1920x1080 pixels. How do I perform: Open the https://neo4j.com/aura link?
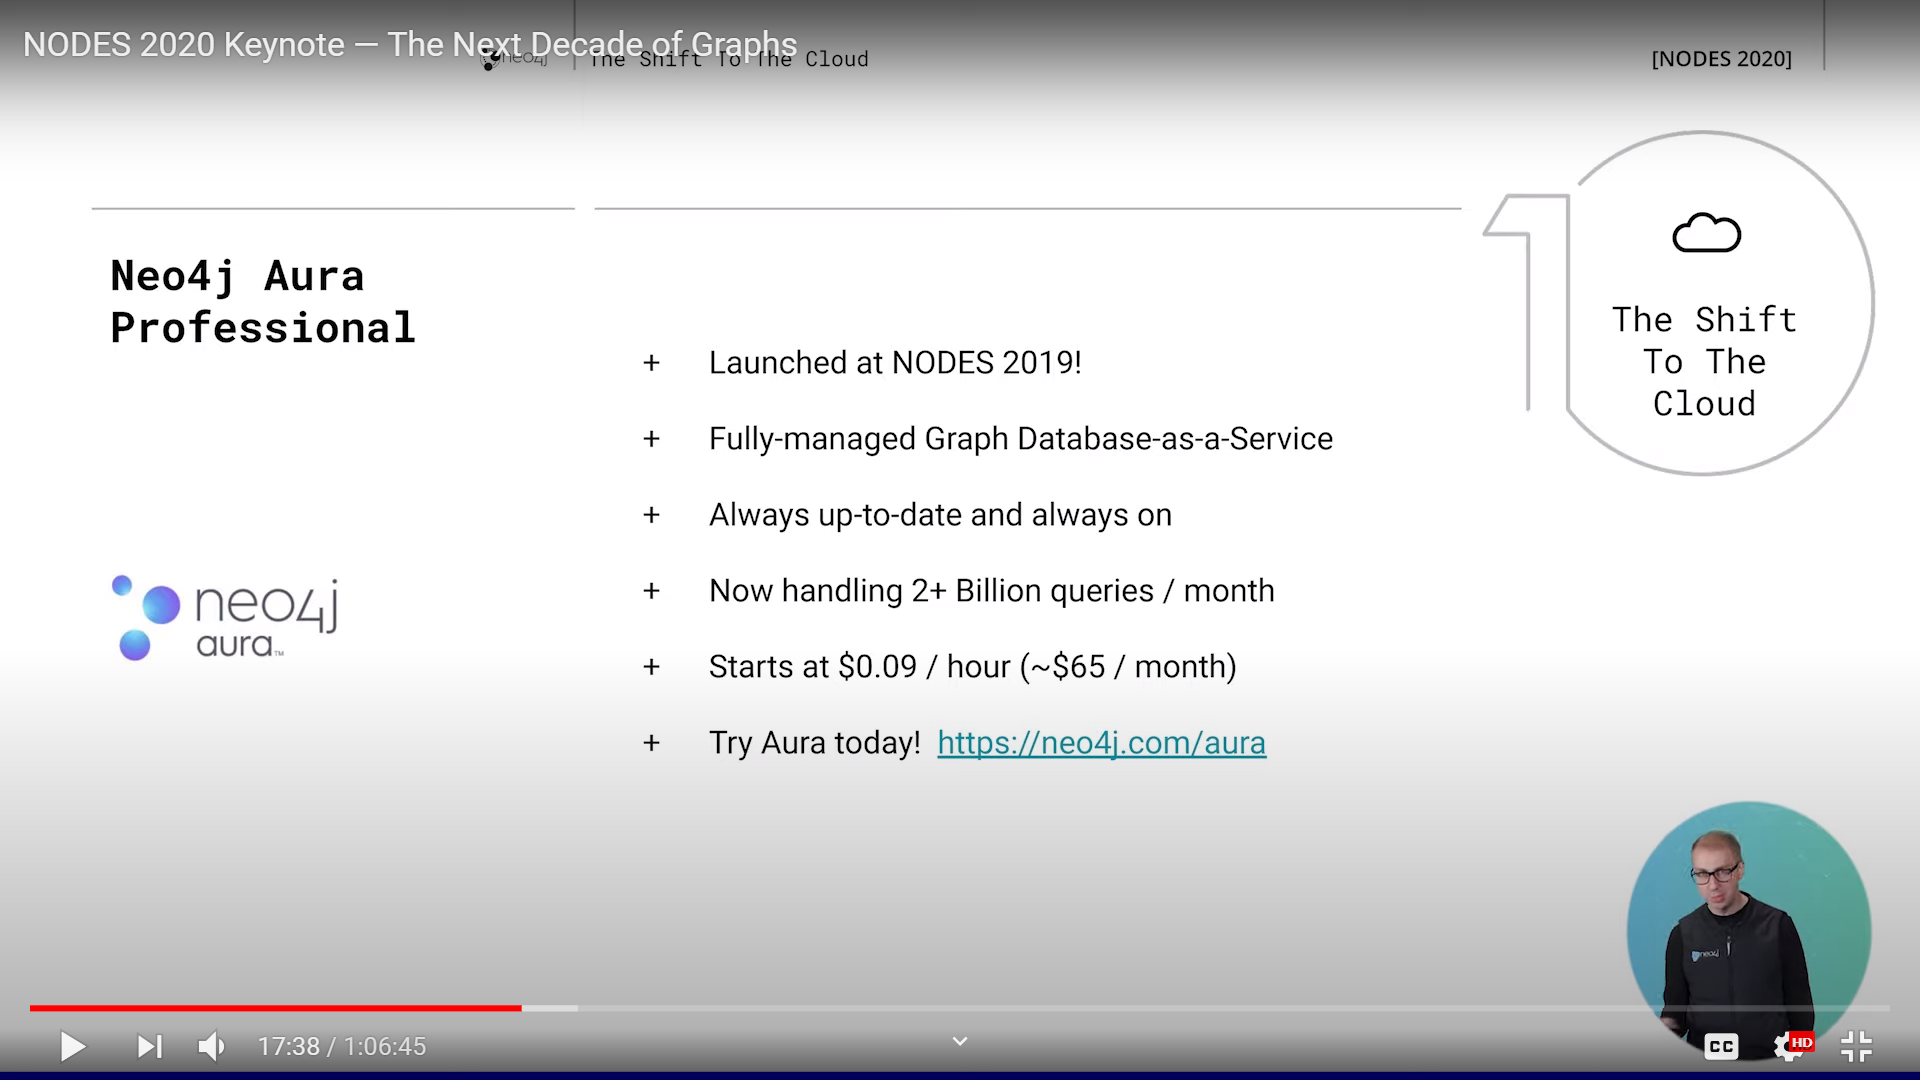pyautogui.click(x=1101, y=743)
